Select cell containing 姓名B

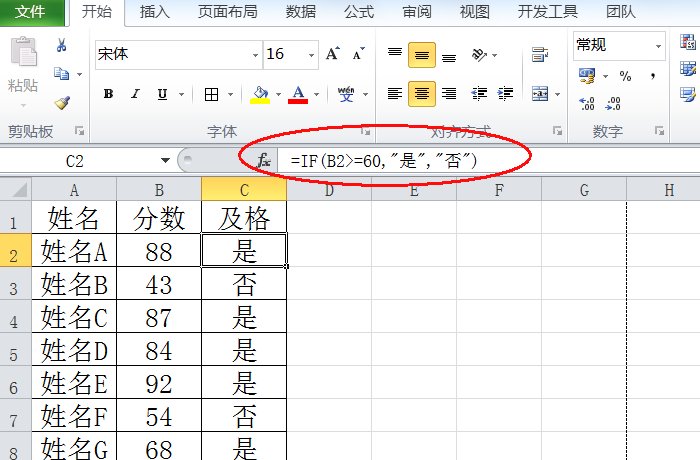point(74,284)
